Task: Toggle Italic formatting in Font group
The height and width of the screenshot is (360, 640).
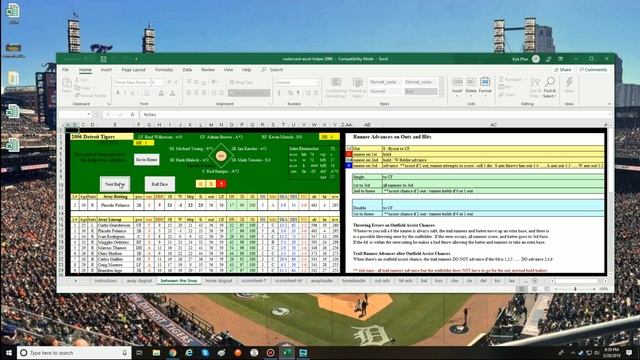Action: [x=125, y=93]
